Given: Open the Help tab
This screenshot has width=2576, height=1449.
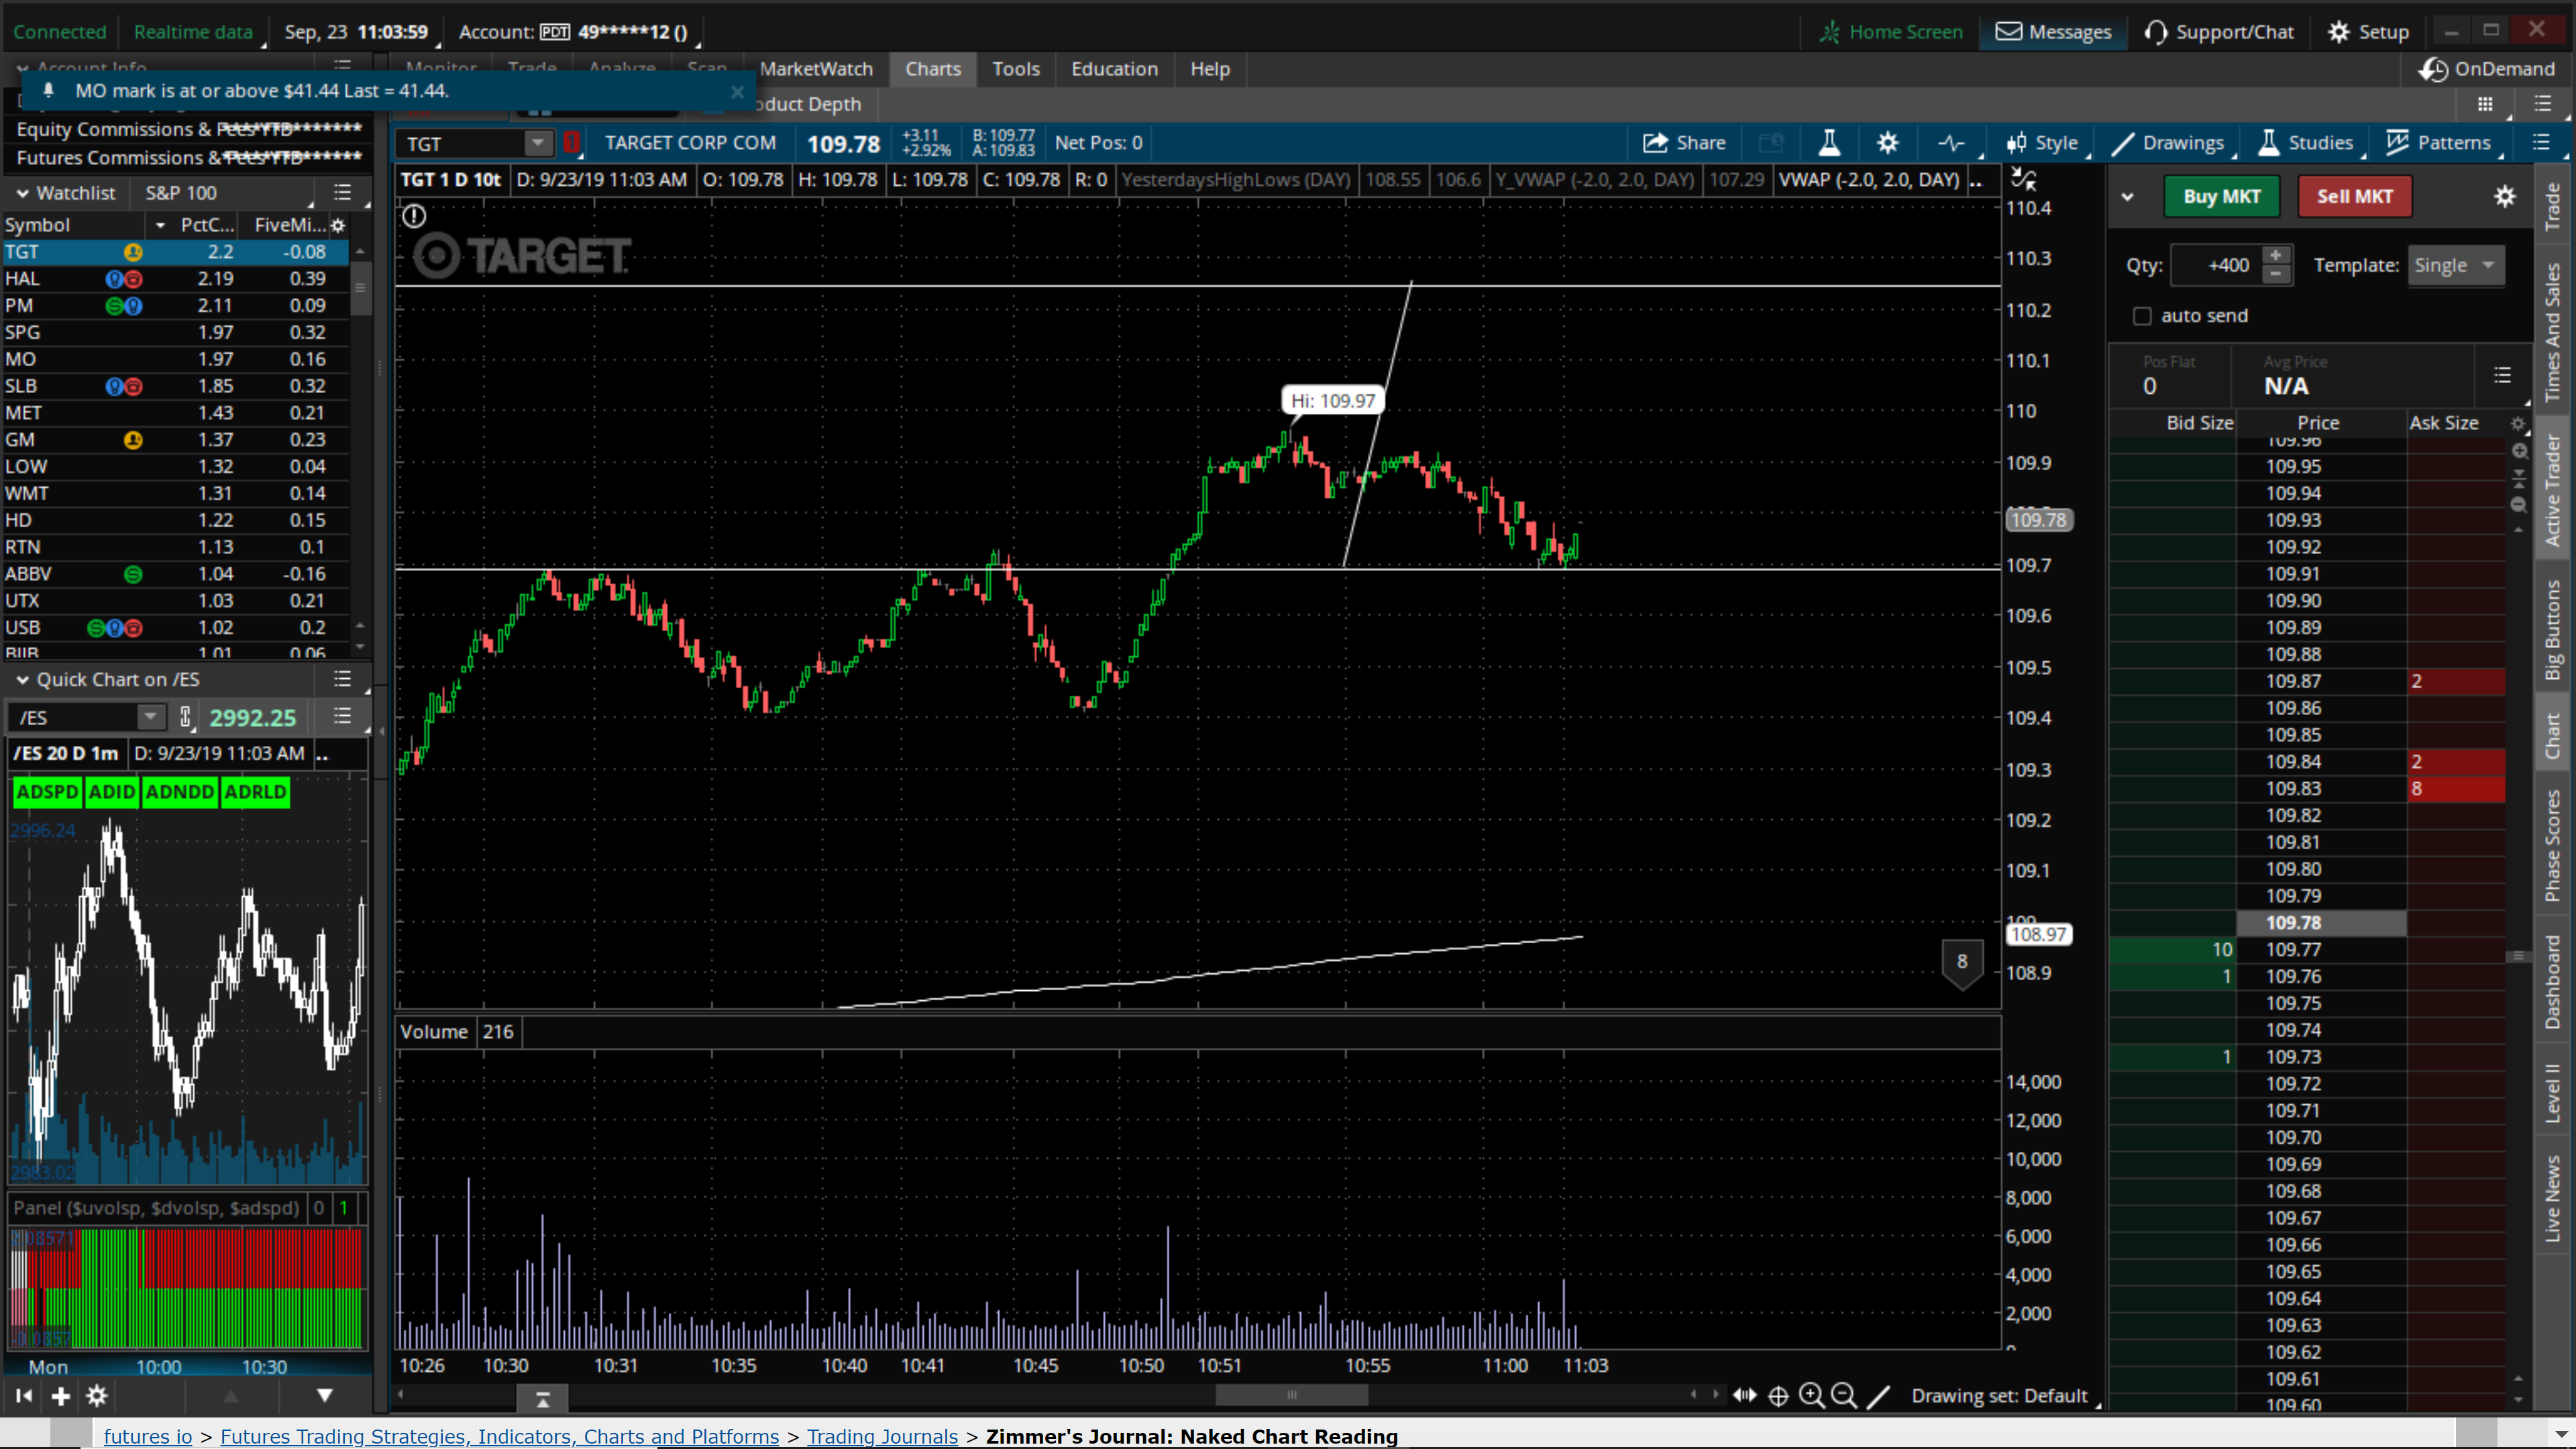Looking at the screenshot, I should [x=1210, y=69].
